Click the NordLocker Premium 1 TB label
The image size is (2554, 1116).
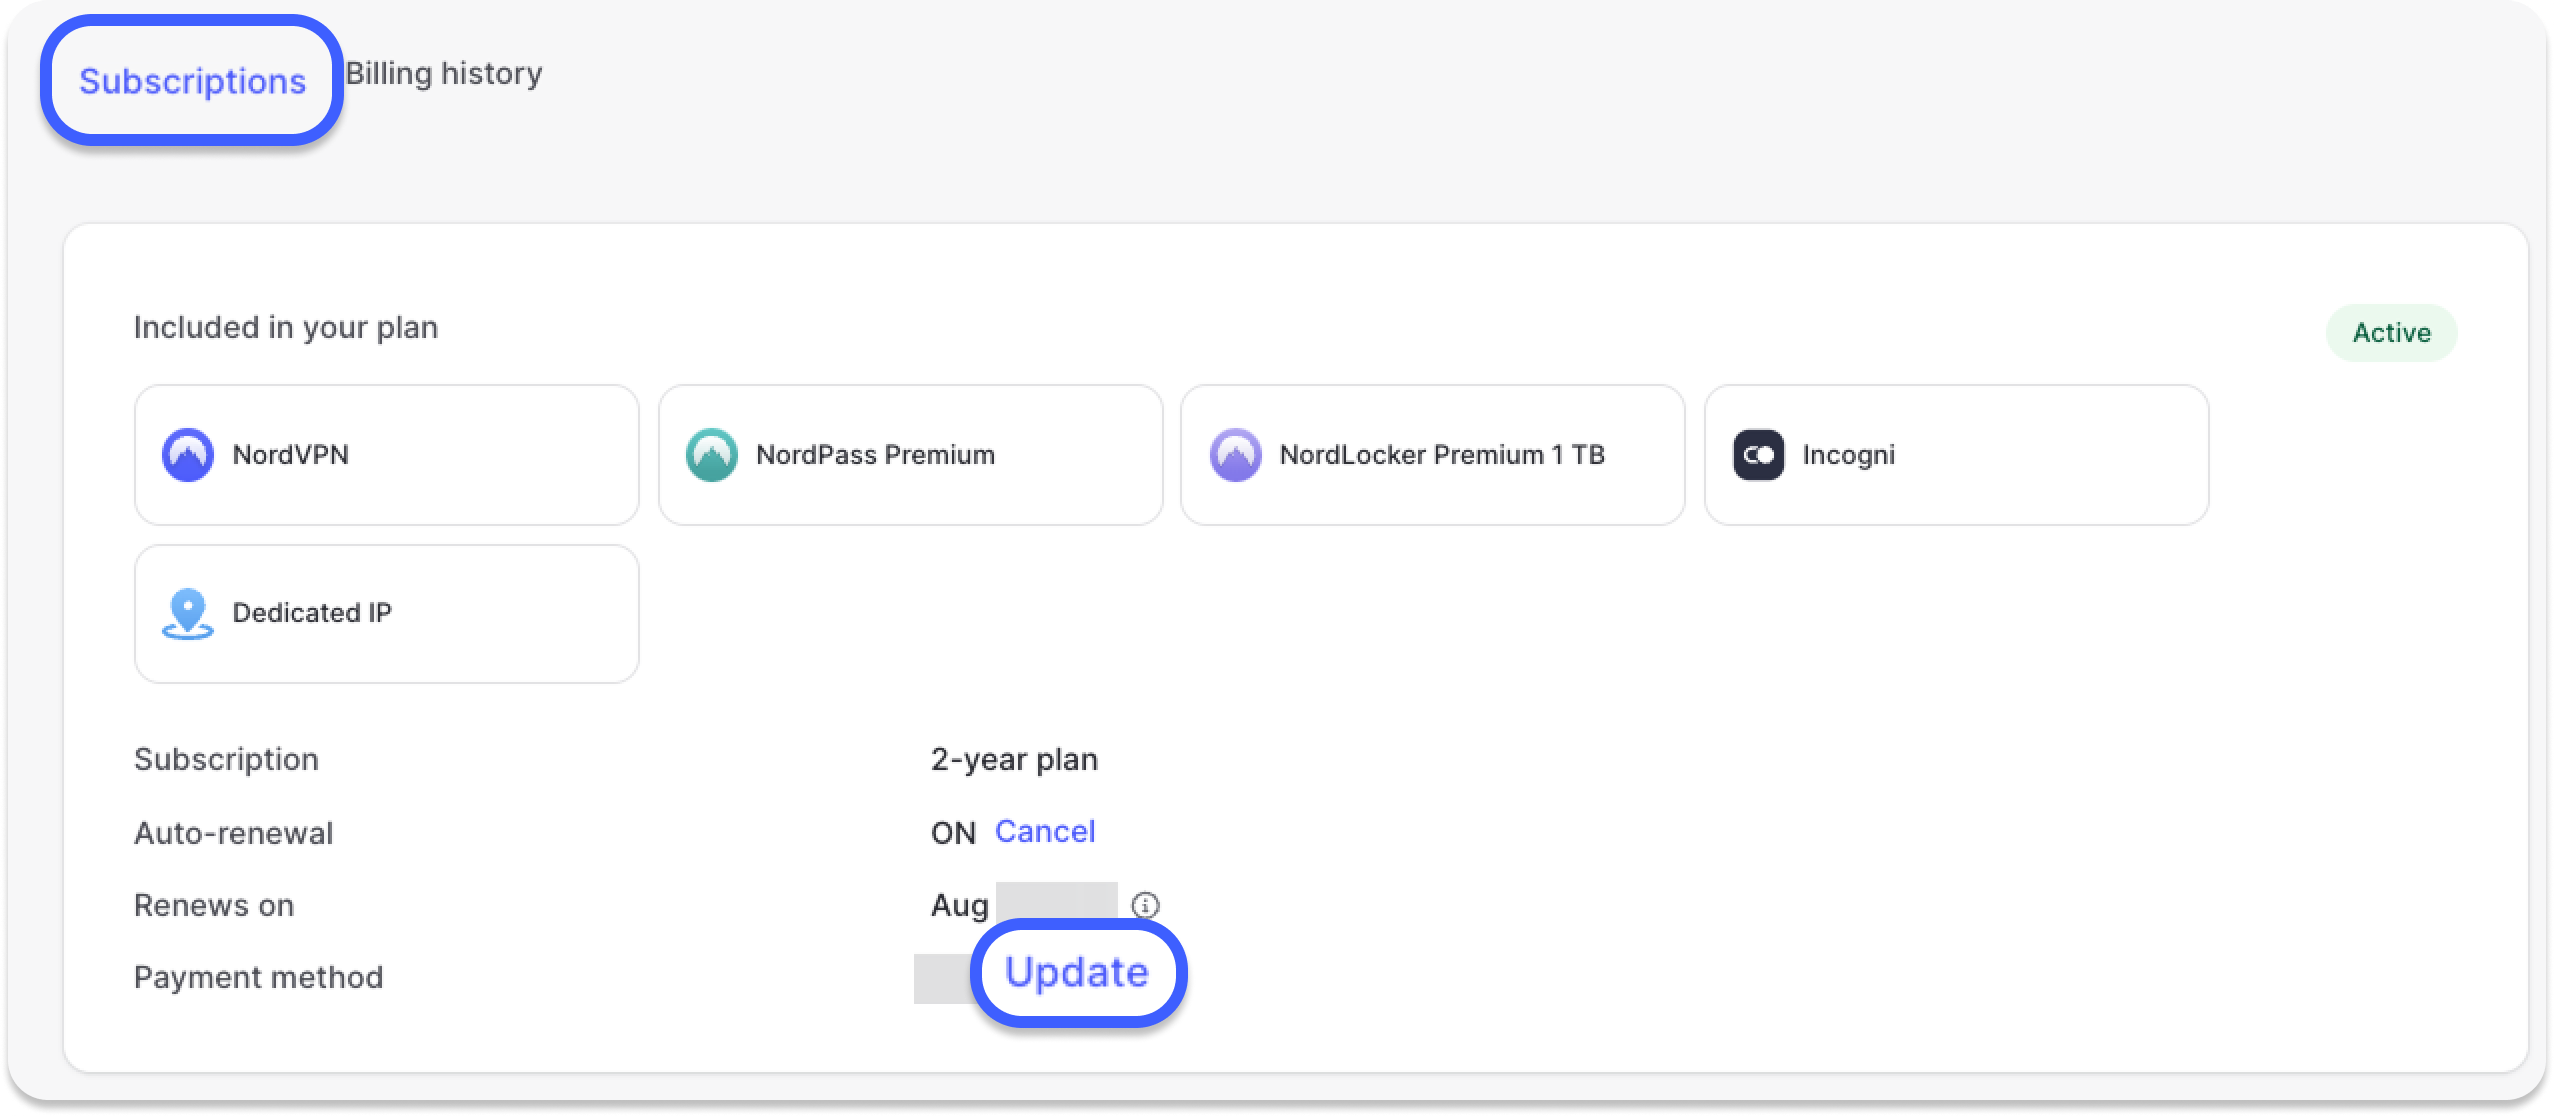coord(1442,455)
